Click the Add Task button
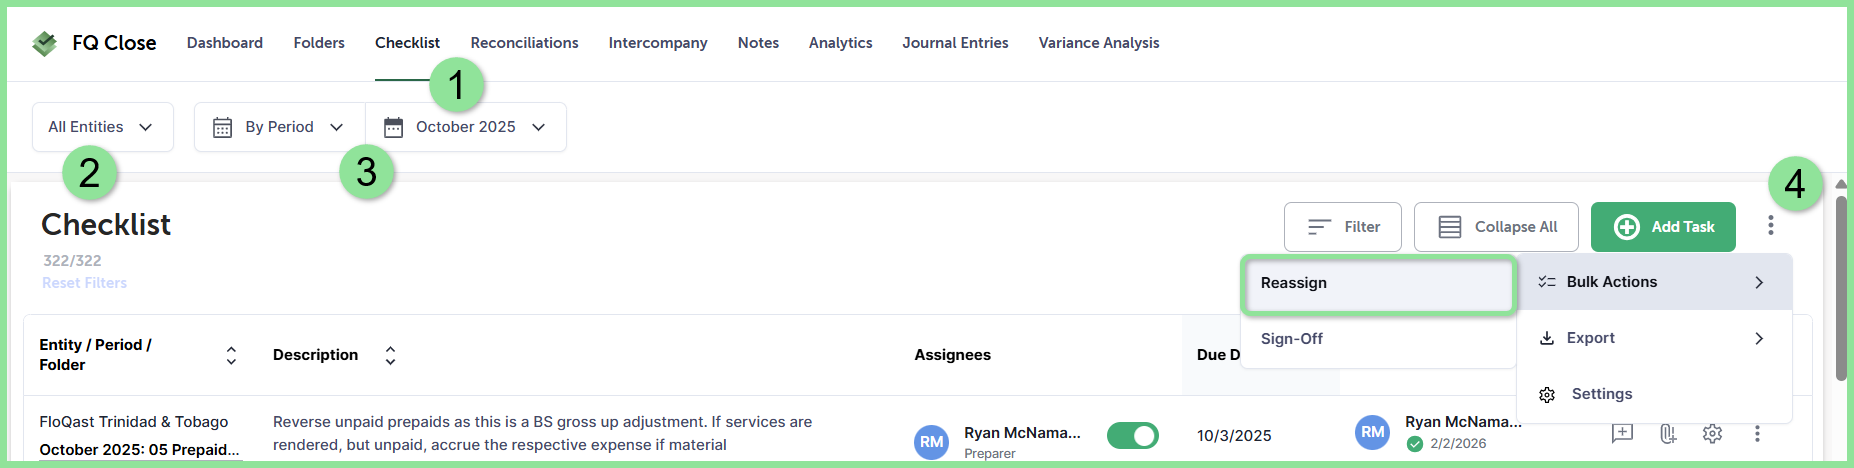Image resolution: width=1854 pixels, height=468 pixels. pyautogui.click(x=1663, y=227)
